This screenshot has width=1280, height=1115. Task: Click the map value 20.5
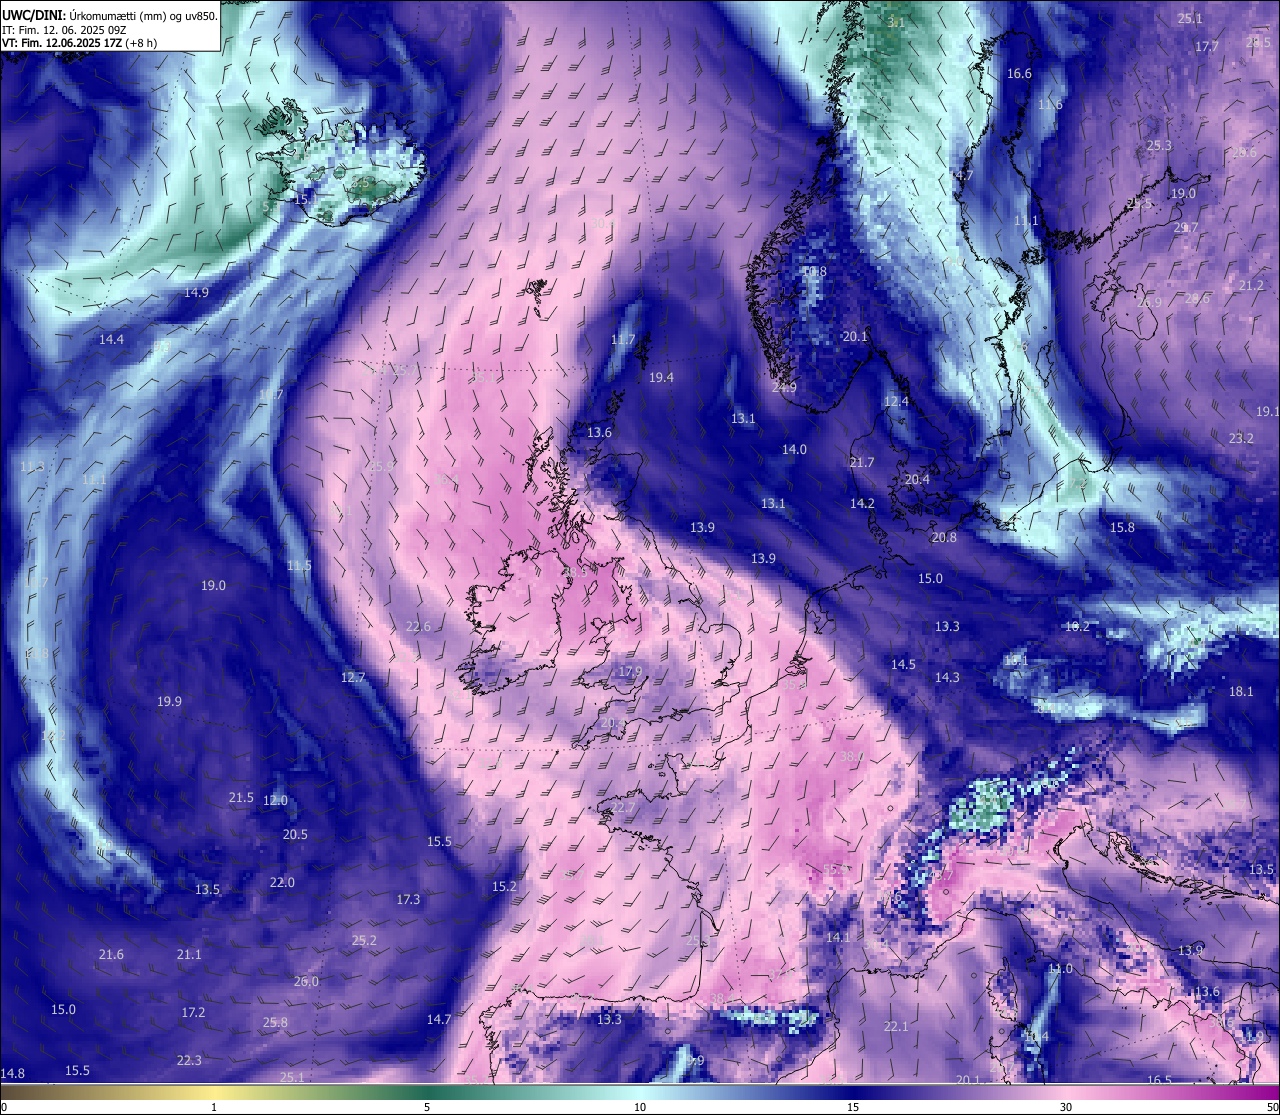coord(295,835)
